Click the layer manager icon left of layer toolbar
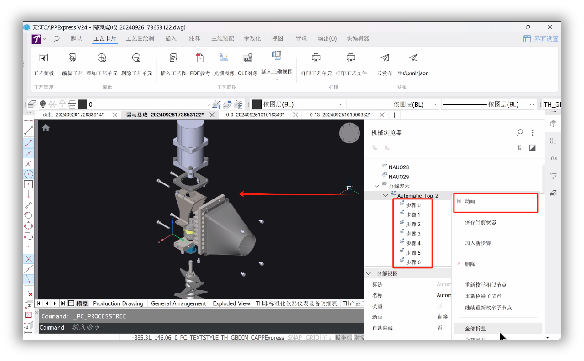584x361 pixels. pos(32,104)
